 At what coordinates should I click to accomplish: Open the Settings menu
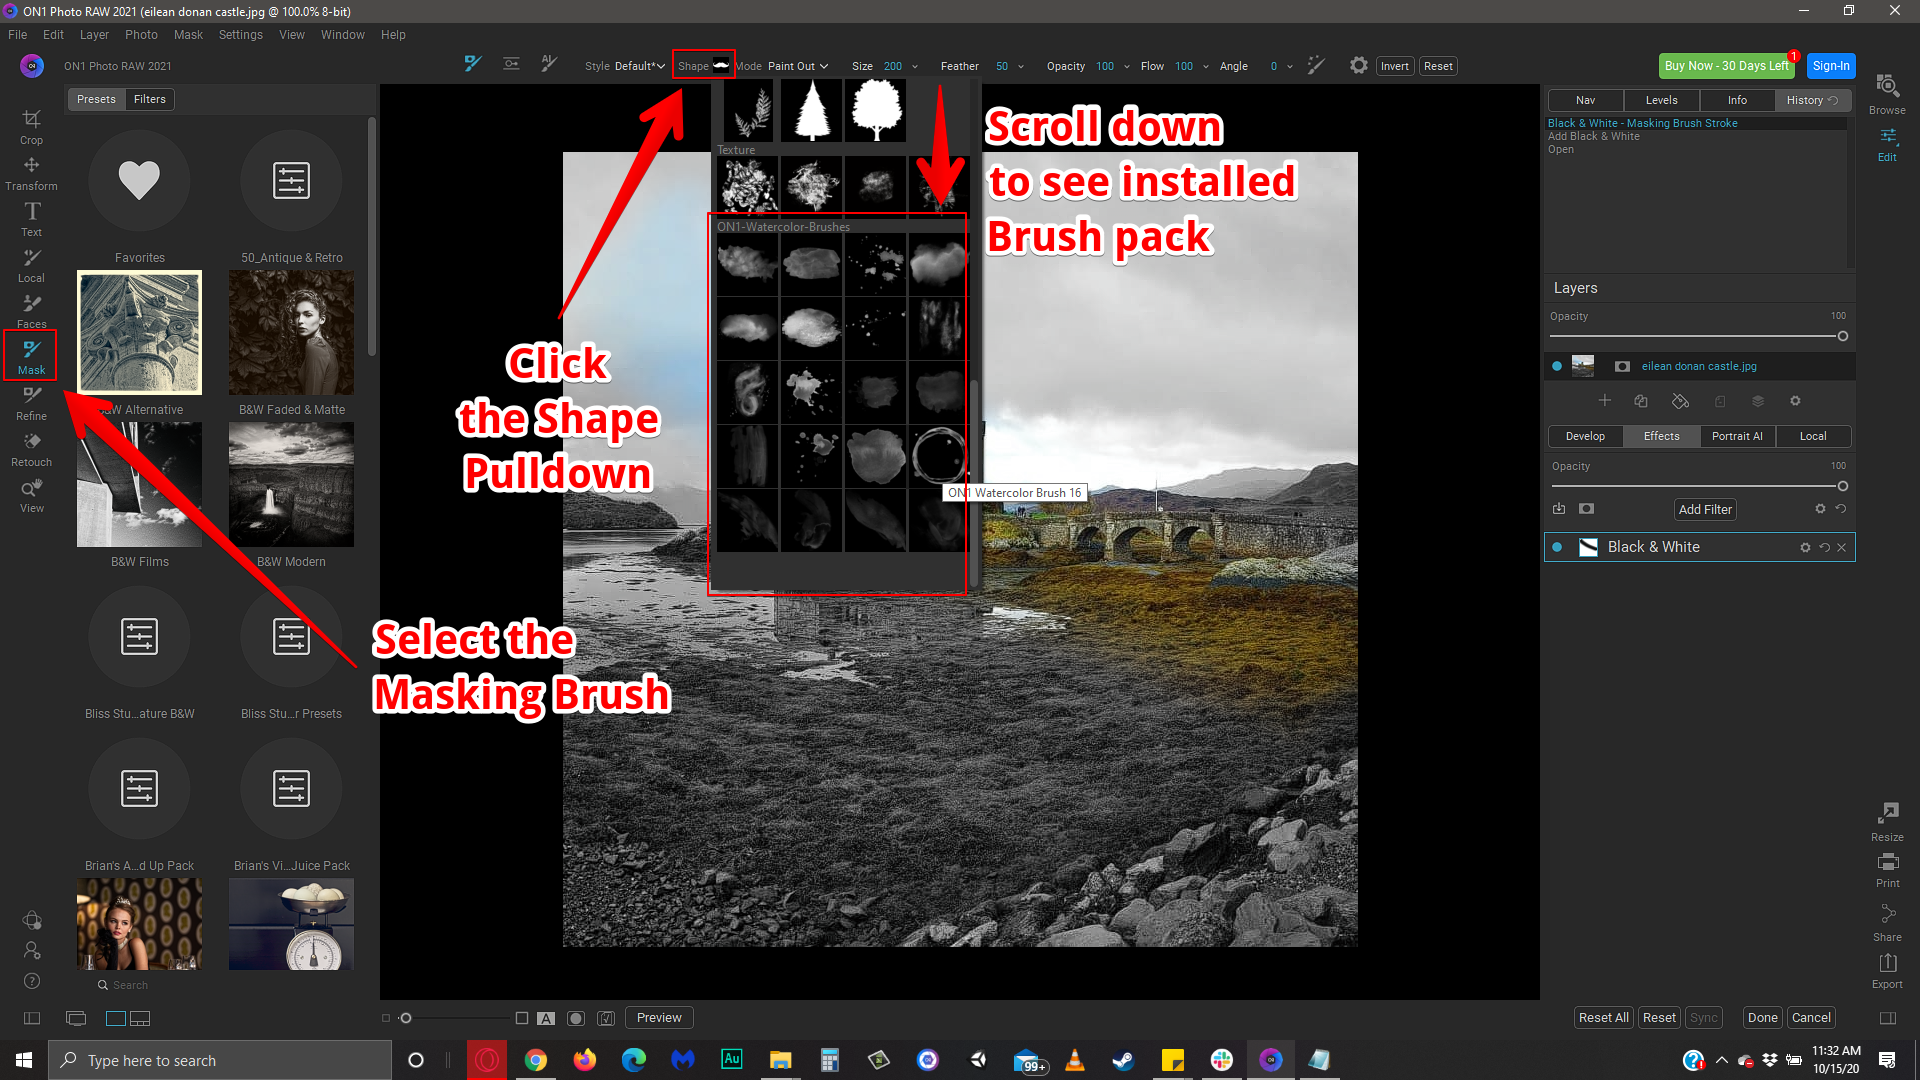point(241,34)
